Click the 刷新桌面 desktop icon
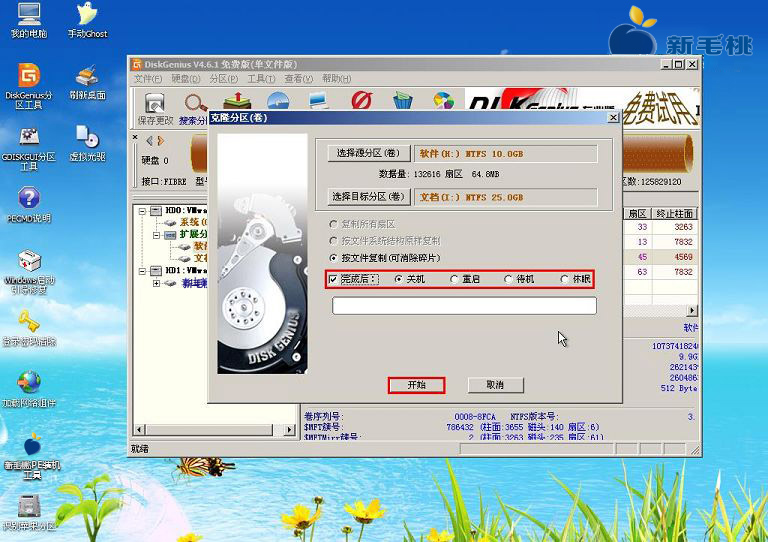 click(x=87, y=82)
